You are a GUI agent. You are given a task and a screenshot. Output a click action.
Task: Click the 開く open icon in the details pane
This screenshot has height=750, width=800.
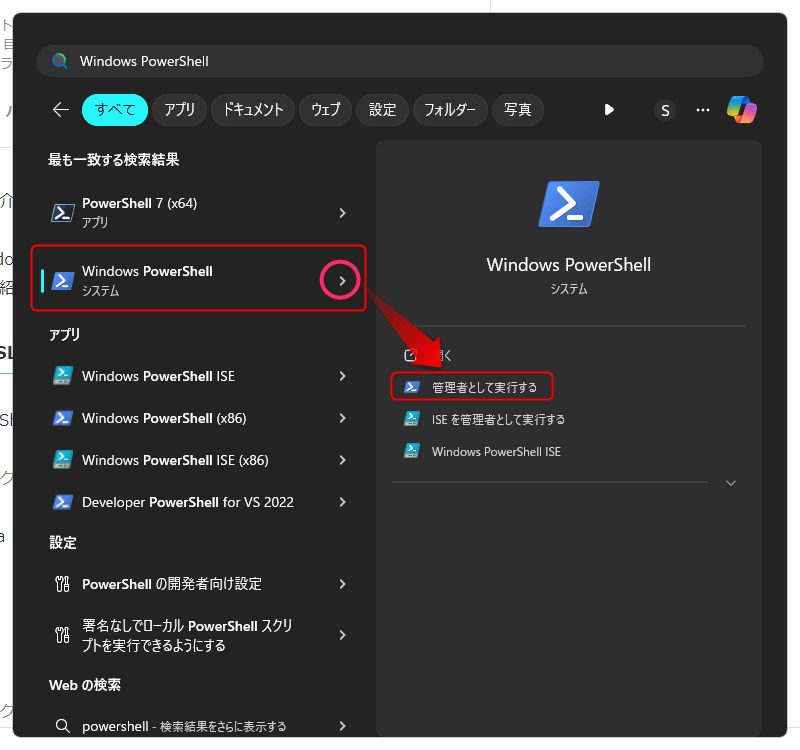[x=410, y=355]
